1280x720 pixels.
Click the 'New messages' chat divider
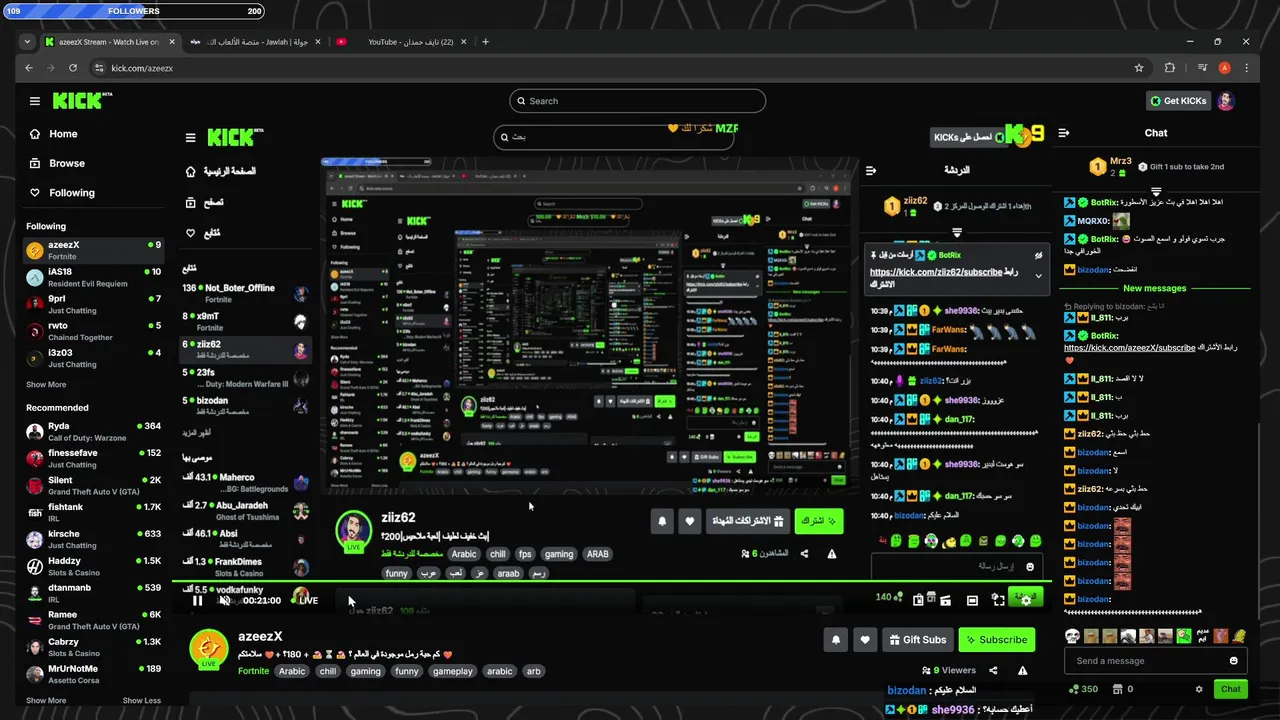coord(1155,288)
